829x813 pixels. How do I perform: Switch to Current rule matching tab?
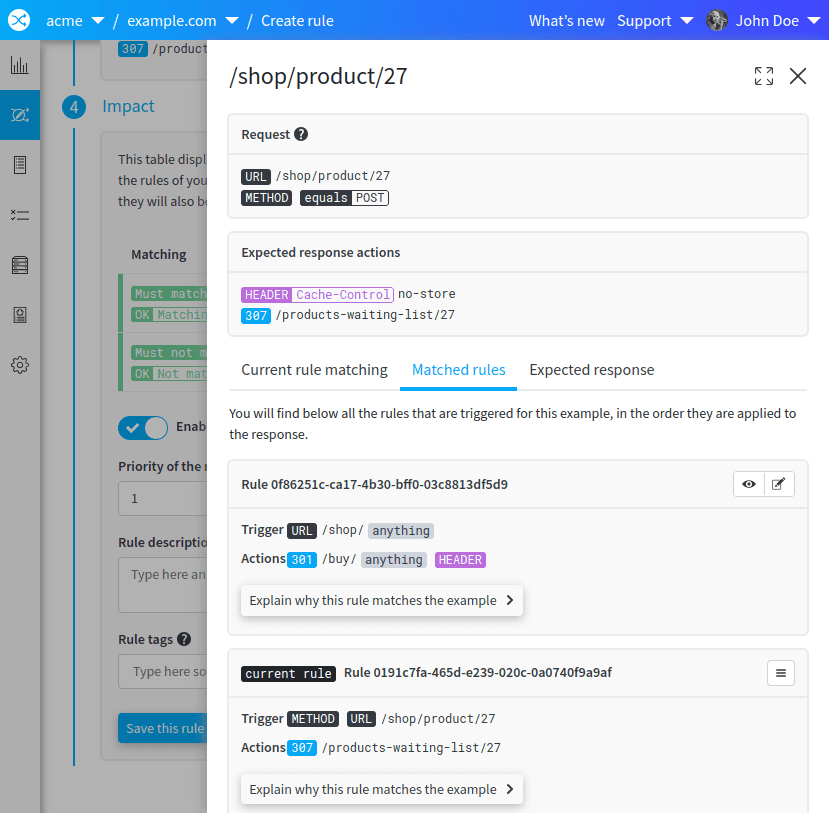(314, 369)
